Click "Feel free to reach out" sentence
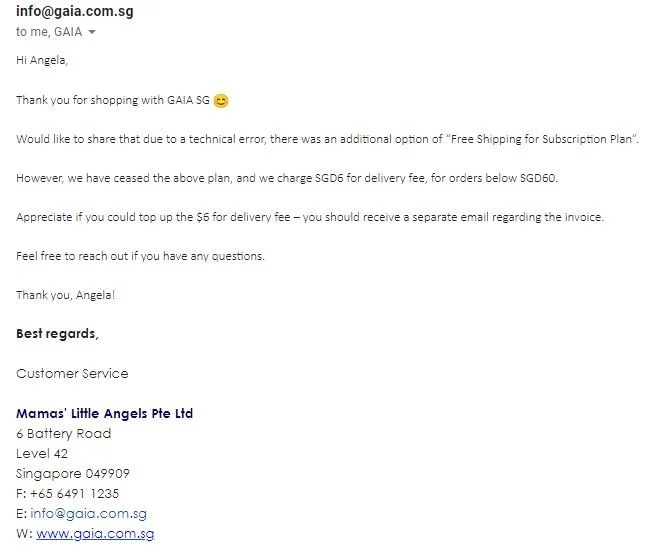Image resolution: width=657 pixels, height=558 pixels. point(140,256)
